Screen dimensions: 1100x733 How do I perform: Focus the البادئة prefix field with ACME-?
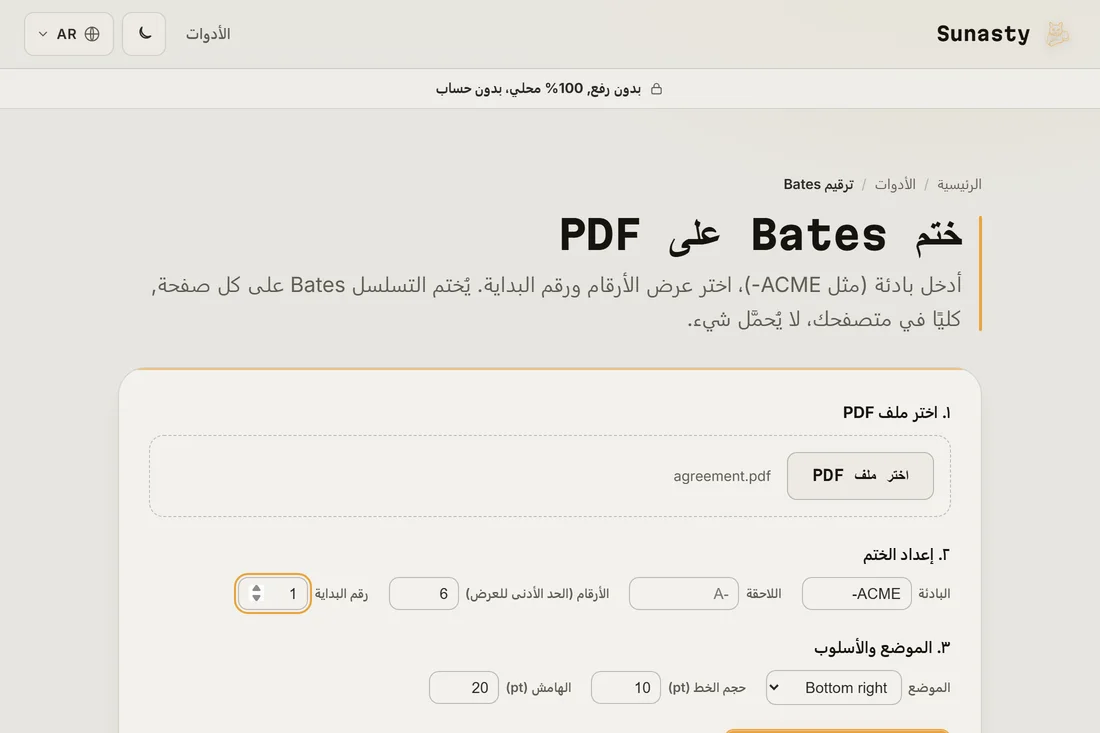[857, 593]
